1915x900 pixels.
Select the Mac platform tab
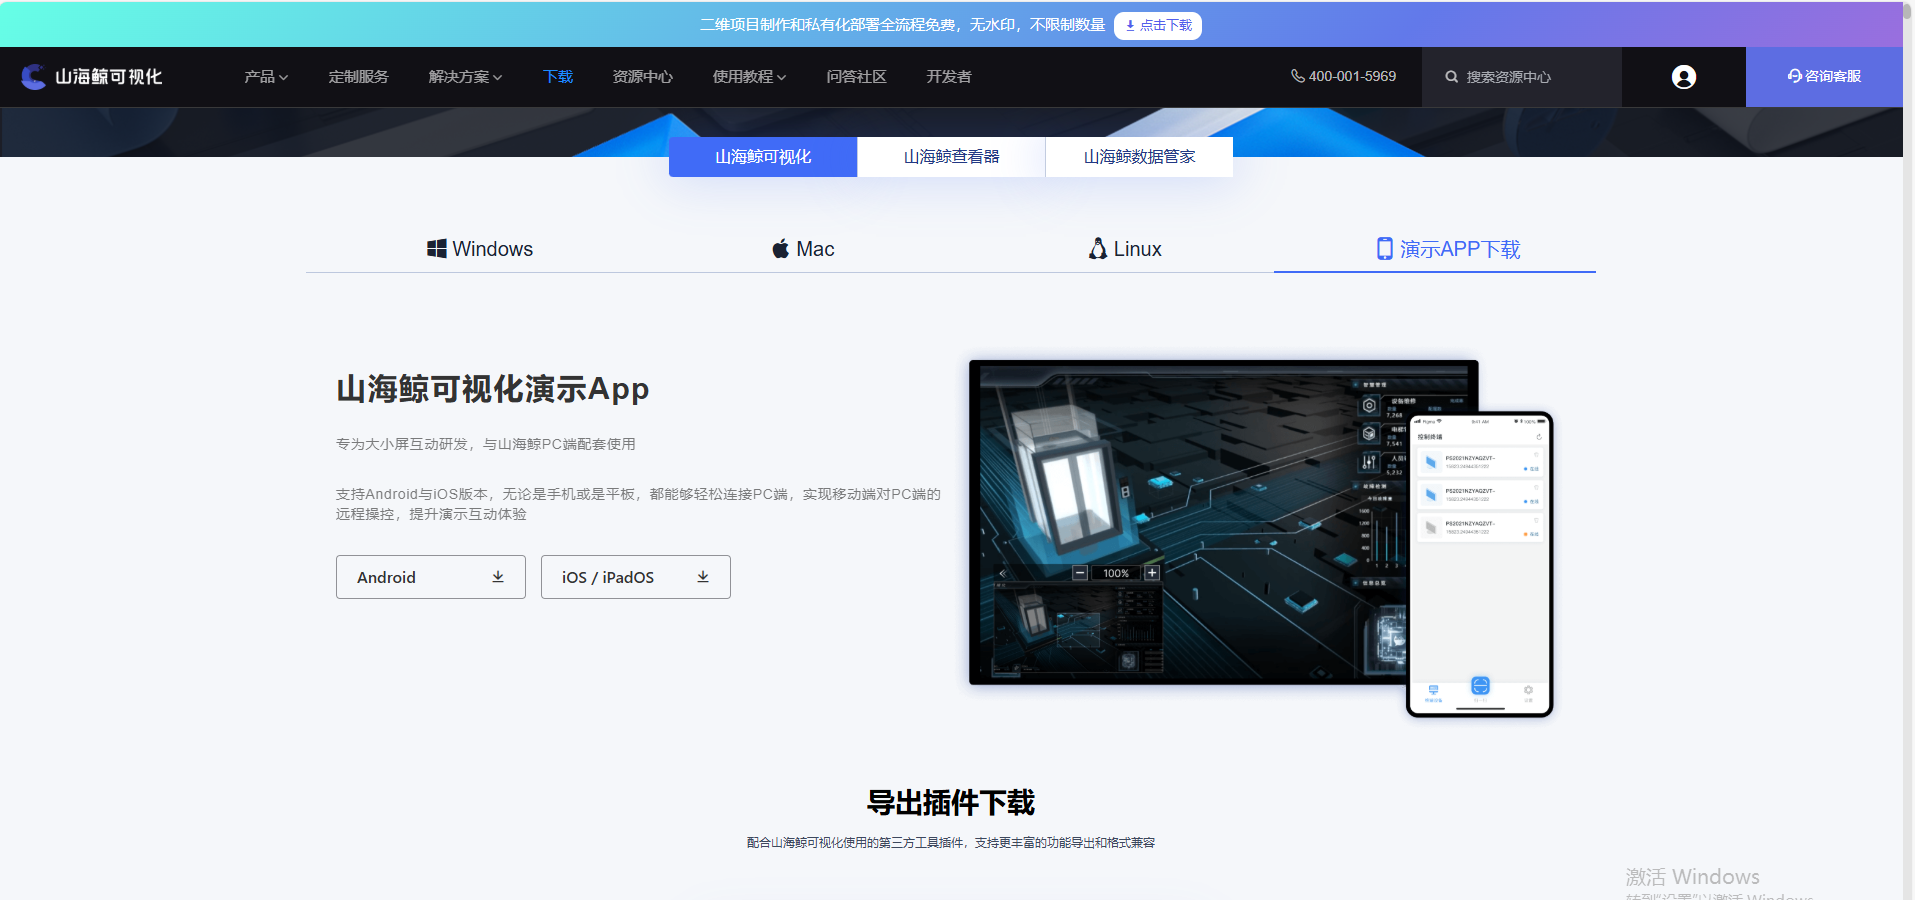coord(803,249)
